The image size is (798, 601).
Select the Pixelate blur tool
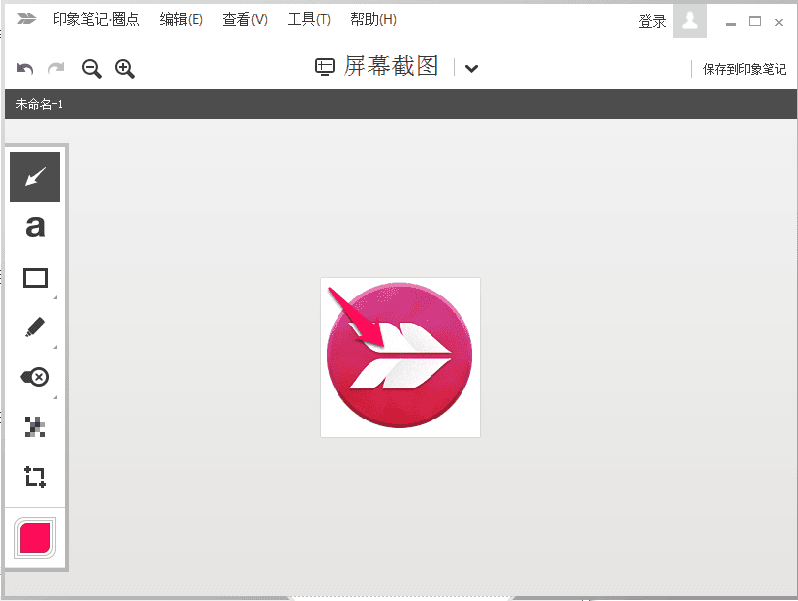pyautogui.click(x=35, y=427)
